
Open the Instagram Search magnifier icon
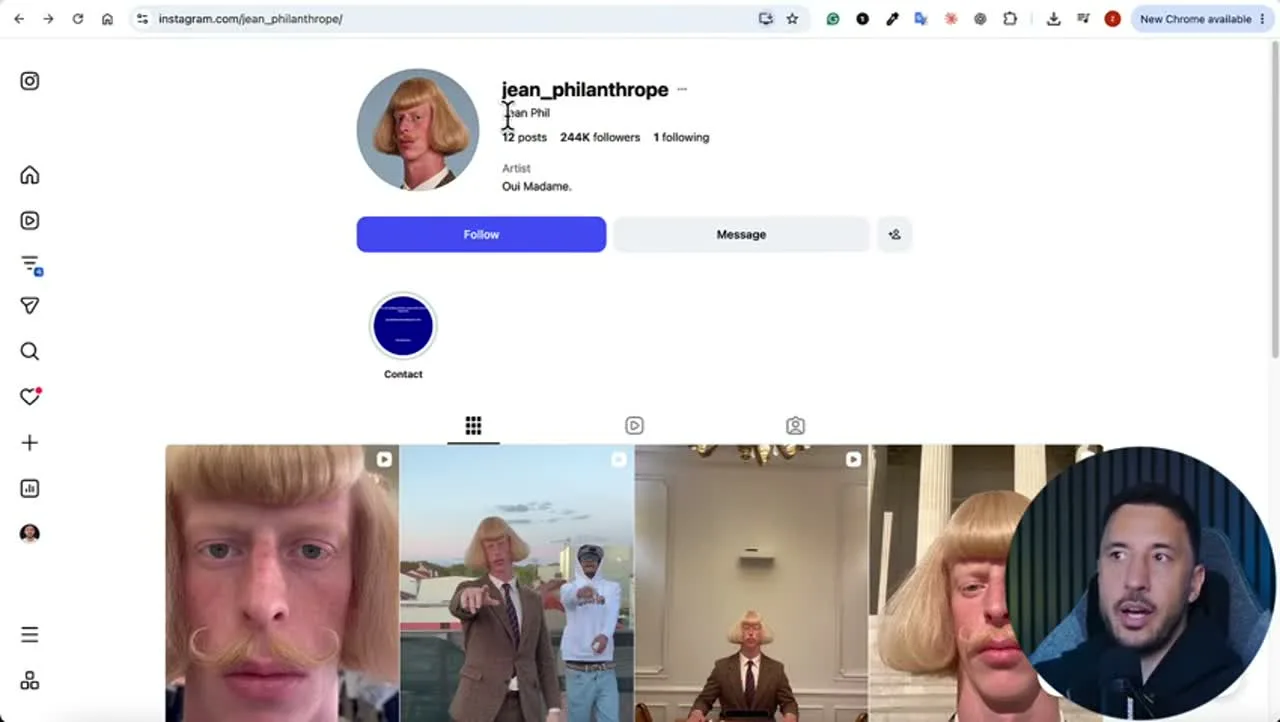[30, 351]
